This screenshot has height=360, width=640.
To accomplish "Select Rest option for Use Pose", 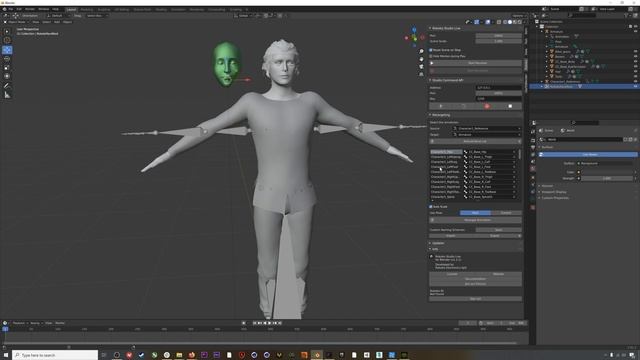I will [475, 213].
